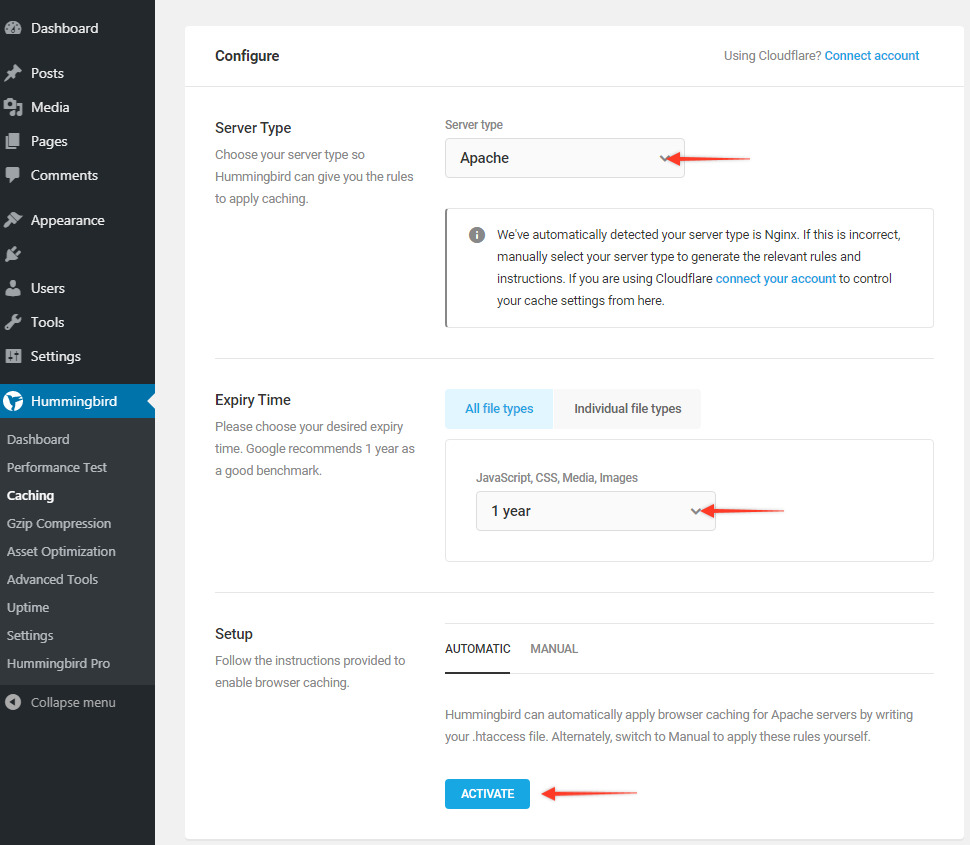
Task: Click the Tools wrench icon
Action: click(13, 322)
